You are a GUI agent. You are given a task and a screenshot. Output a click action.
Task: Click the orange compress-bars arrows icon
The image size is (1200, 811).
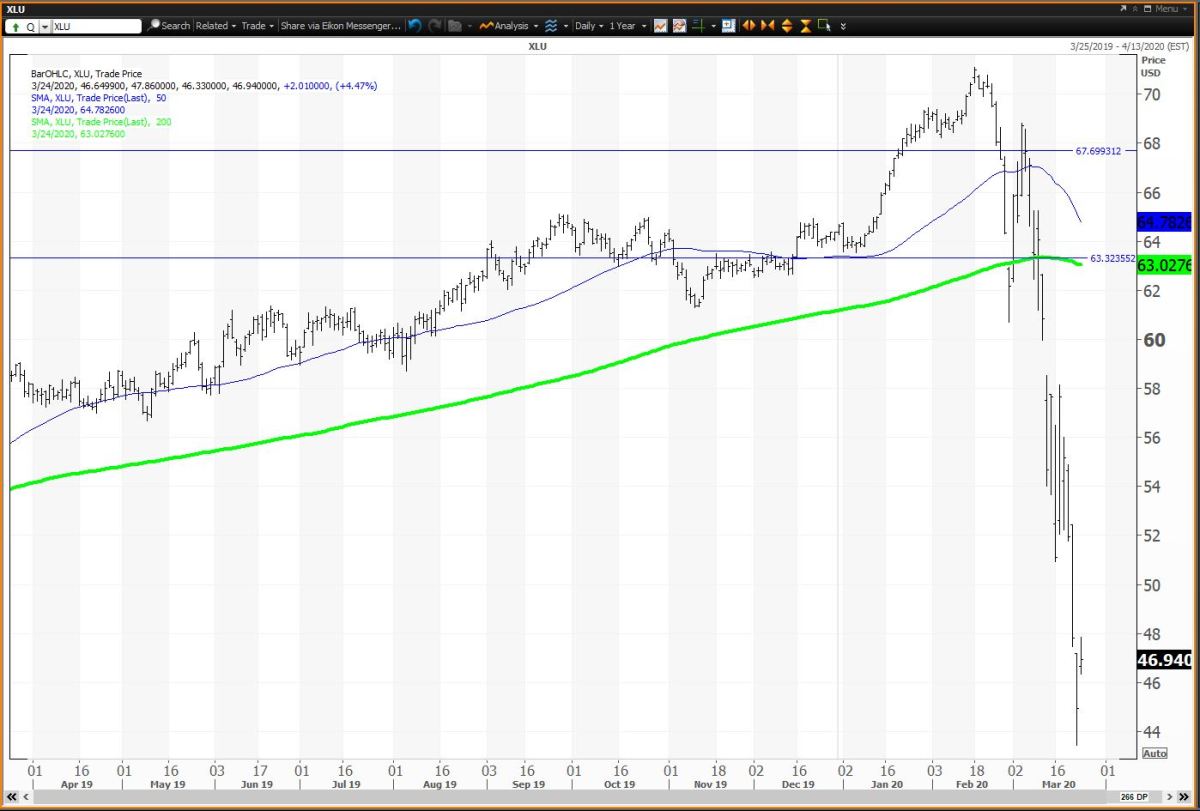tap(768, 25)
